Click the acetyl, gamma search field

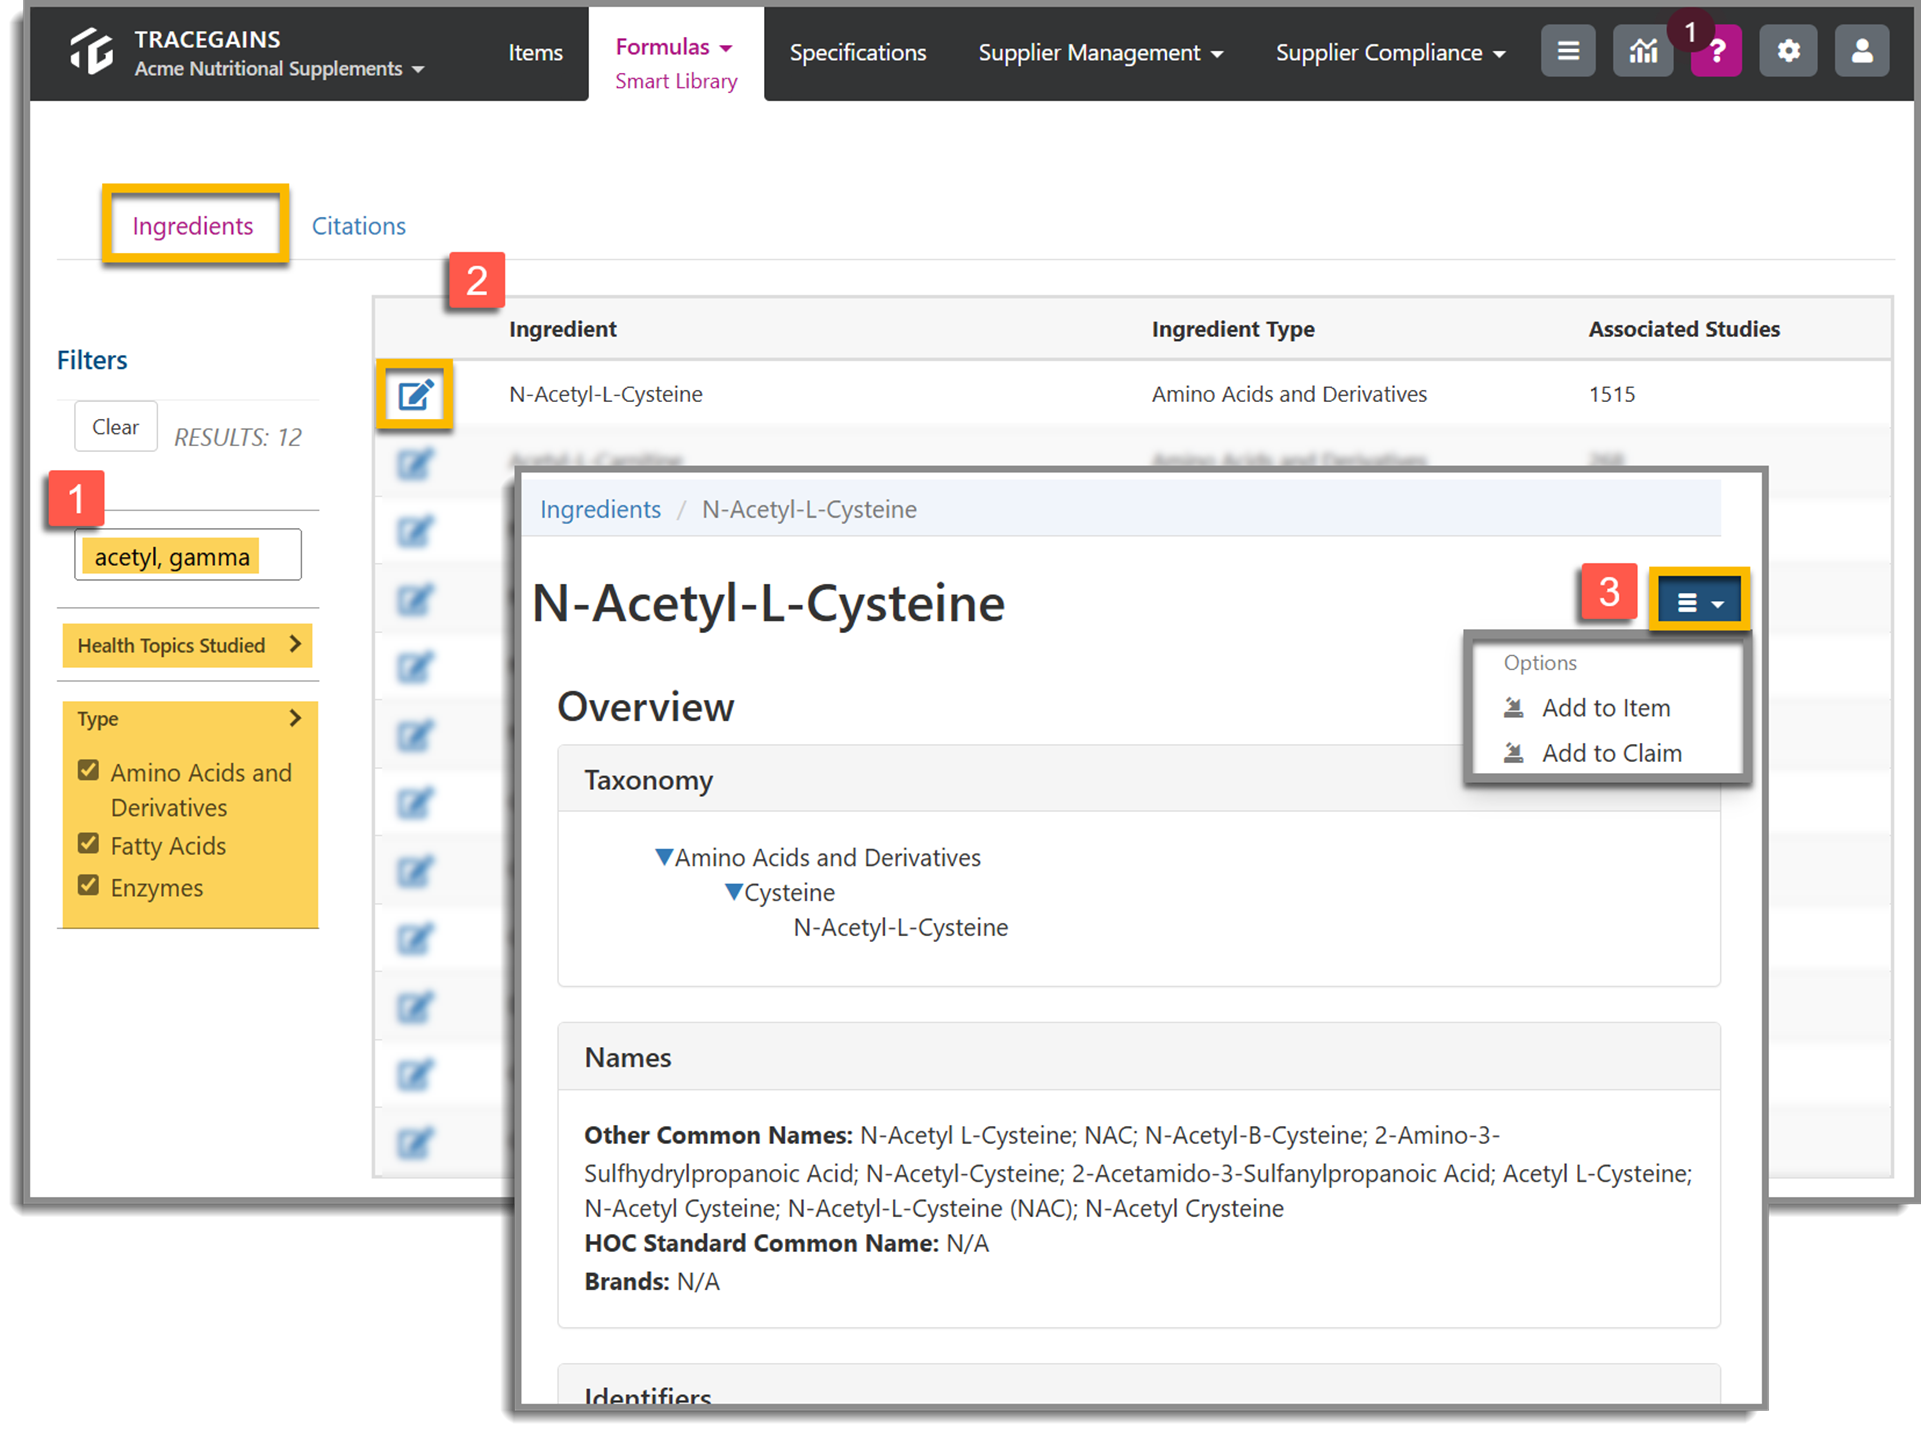(x=188, y=555)
